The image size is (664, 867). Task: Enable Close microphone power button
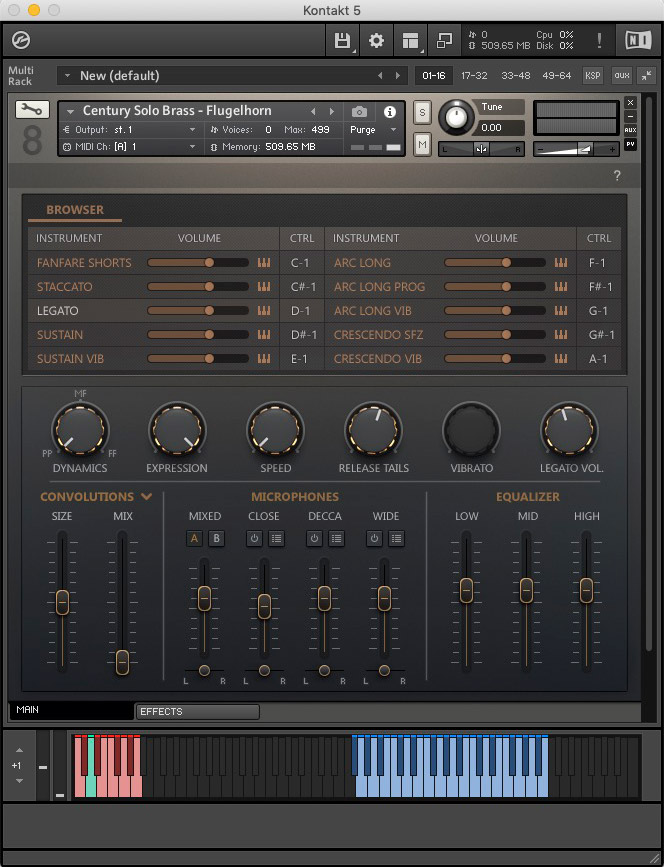point(254,539)
